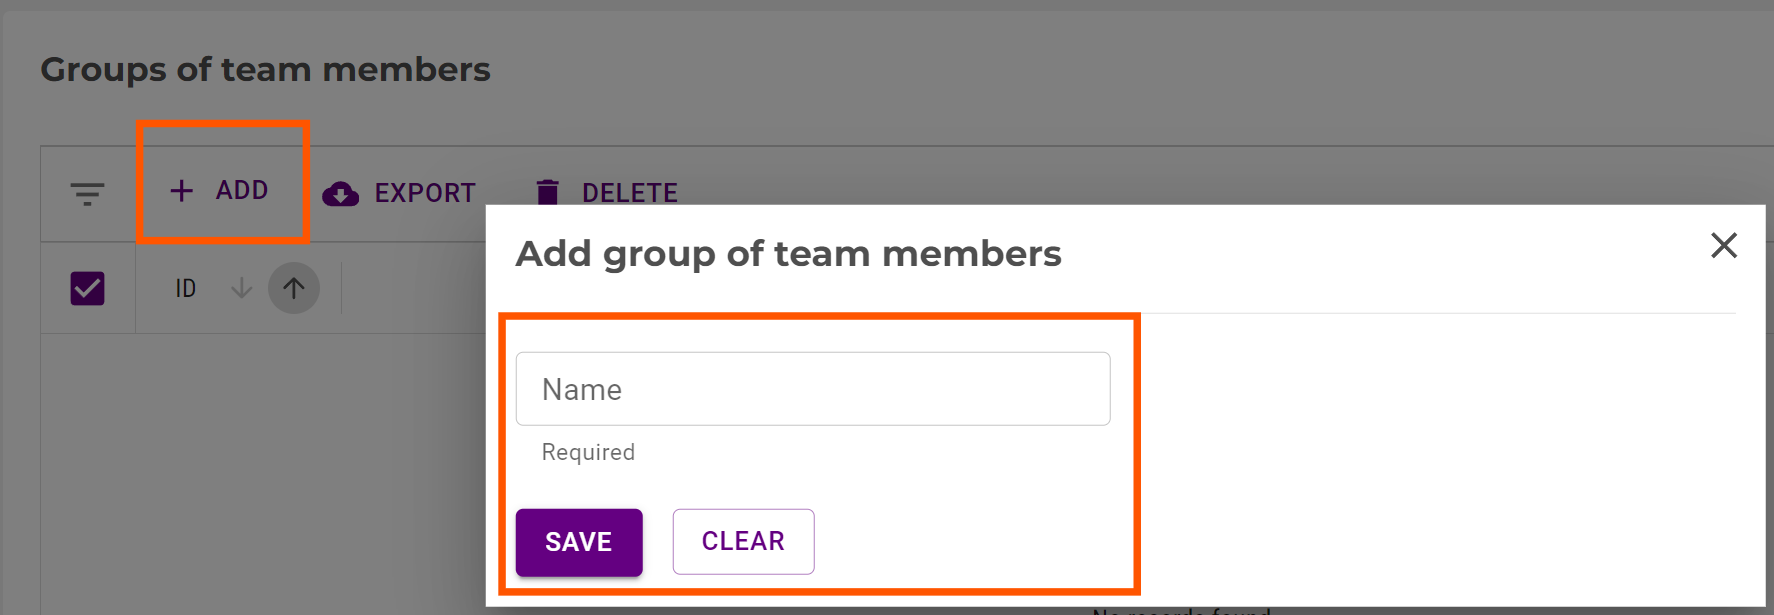The height and width of the screenshot is (615, 1774).
Task: Click the DELETE button text
Action: 630,193
